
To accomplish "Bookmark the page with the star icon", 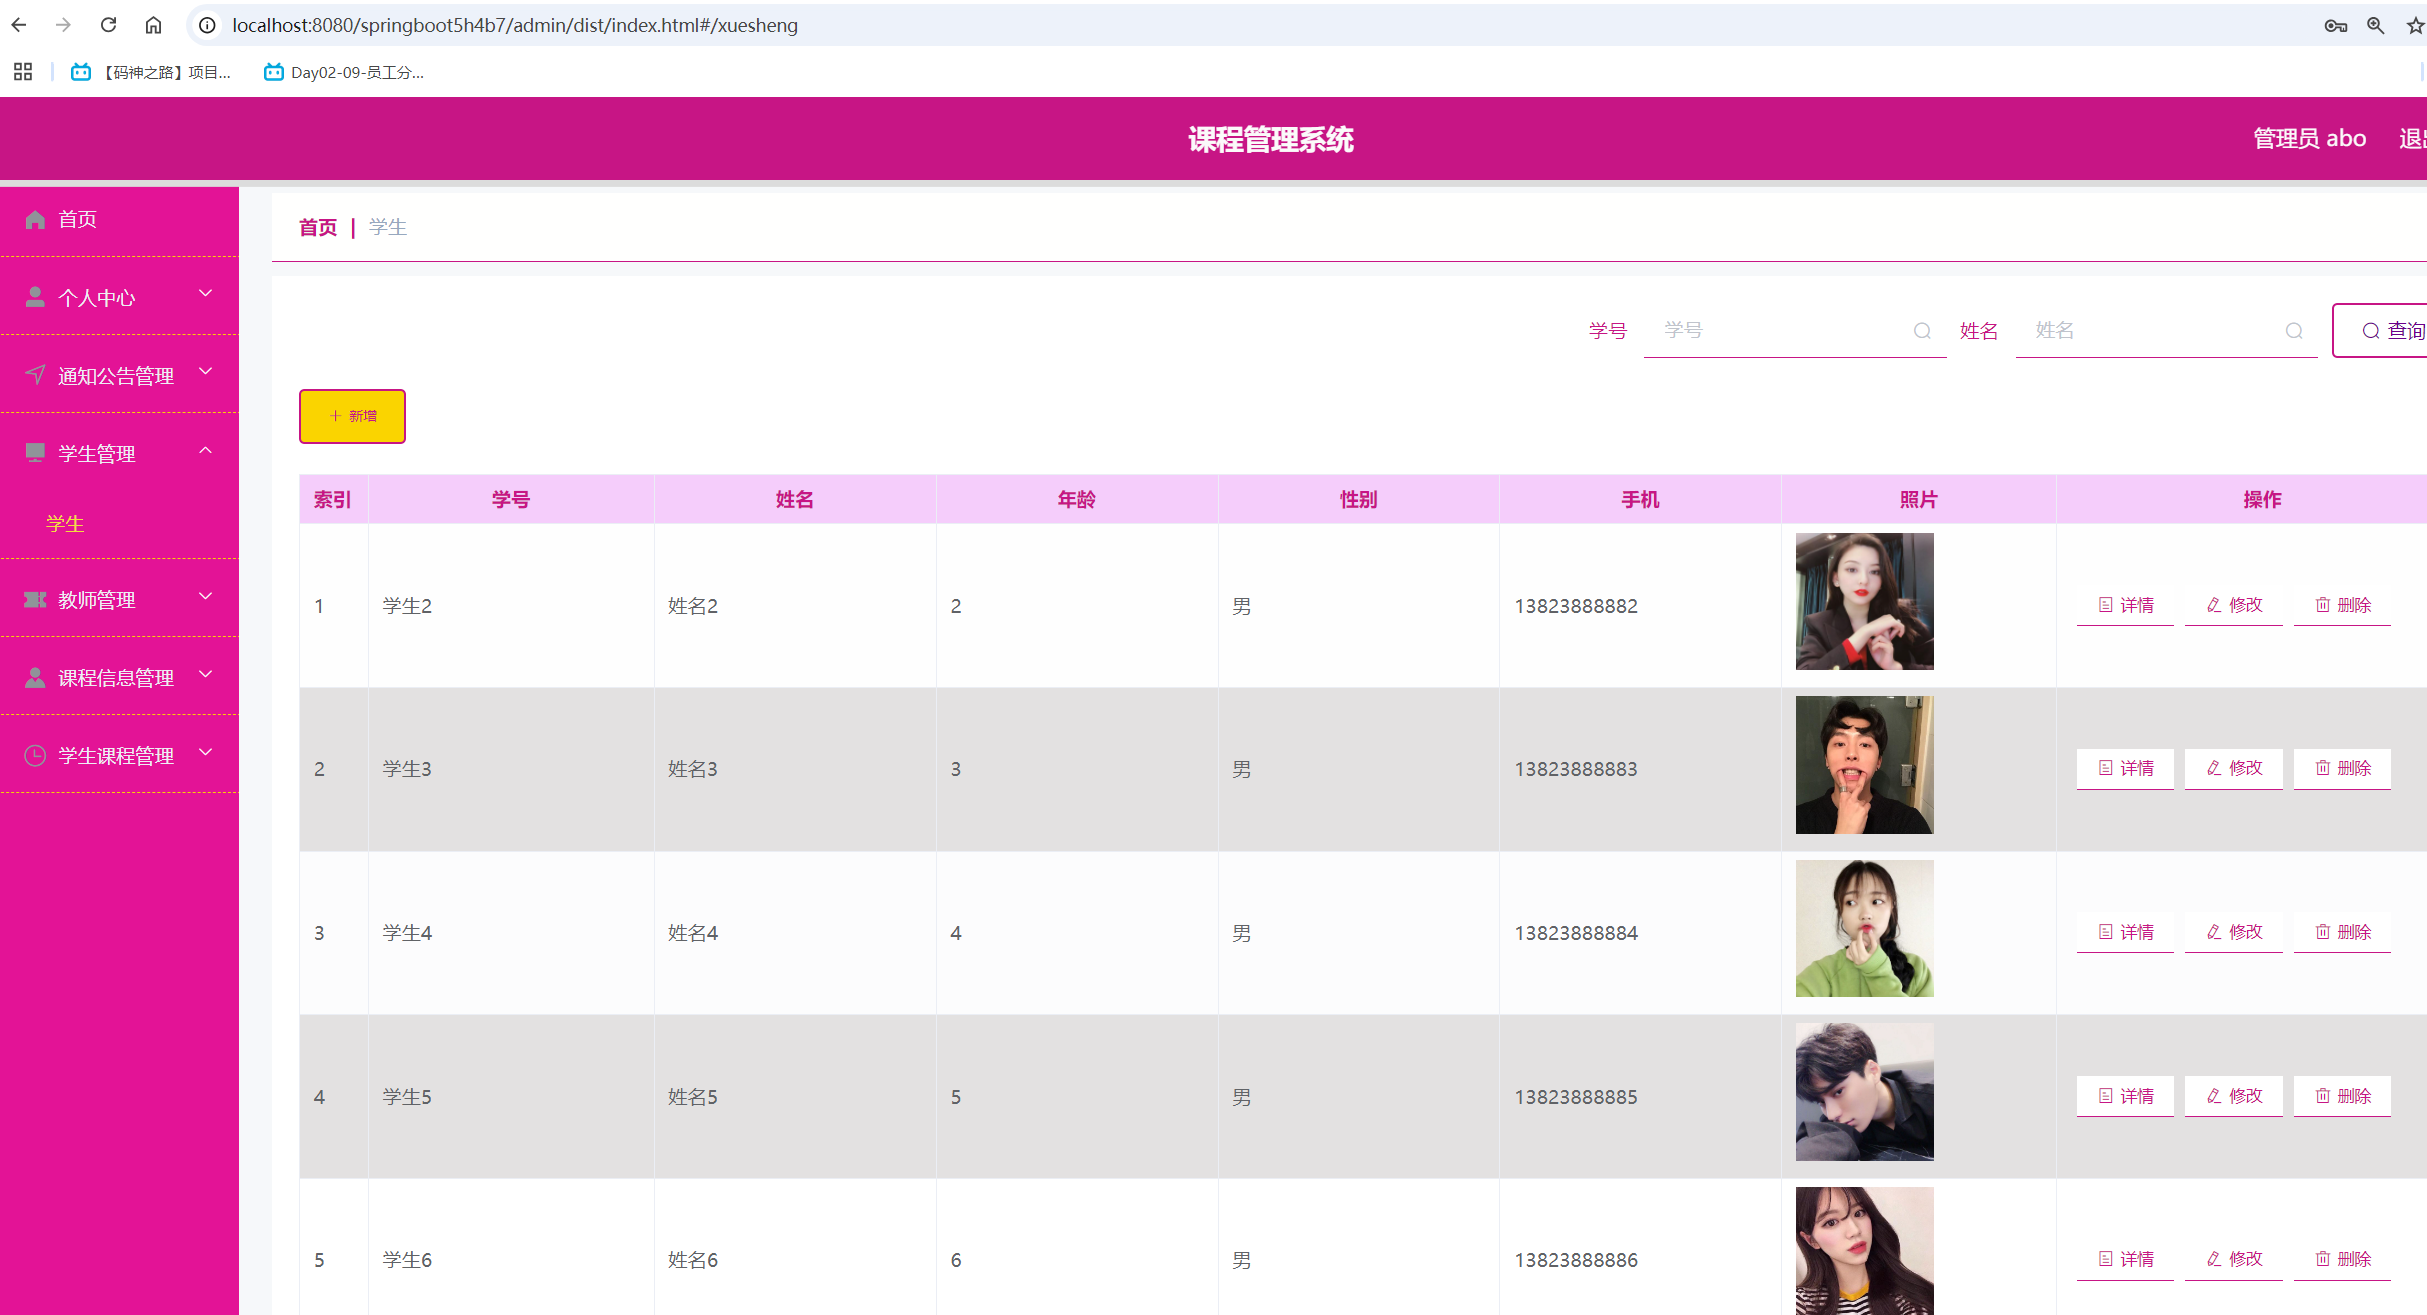I will pos(2414,25).
